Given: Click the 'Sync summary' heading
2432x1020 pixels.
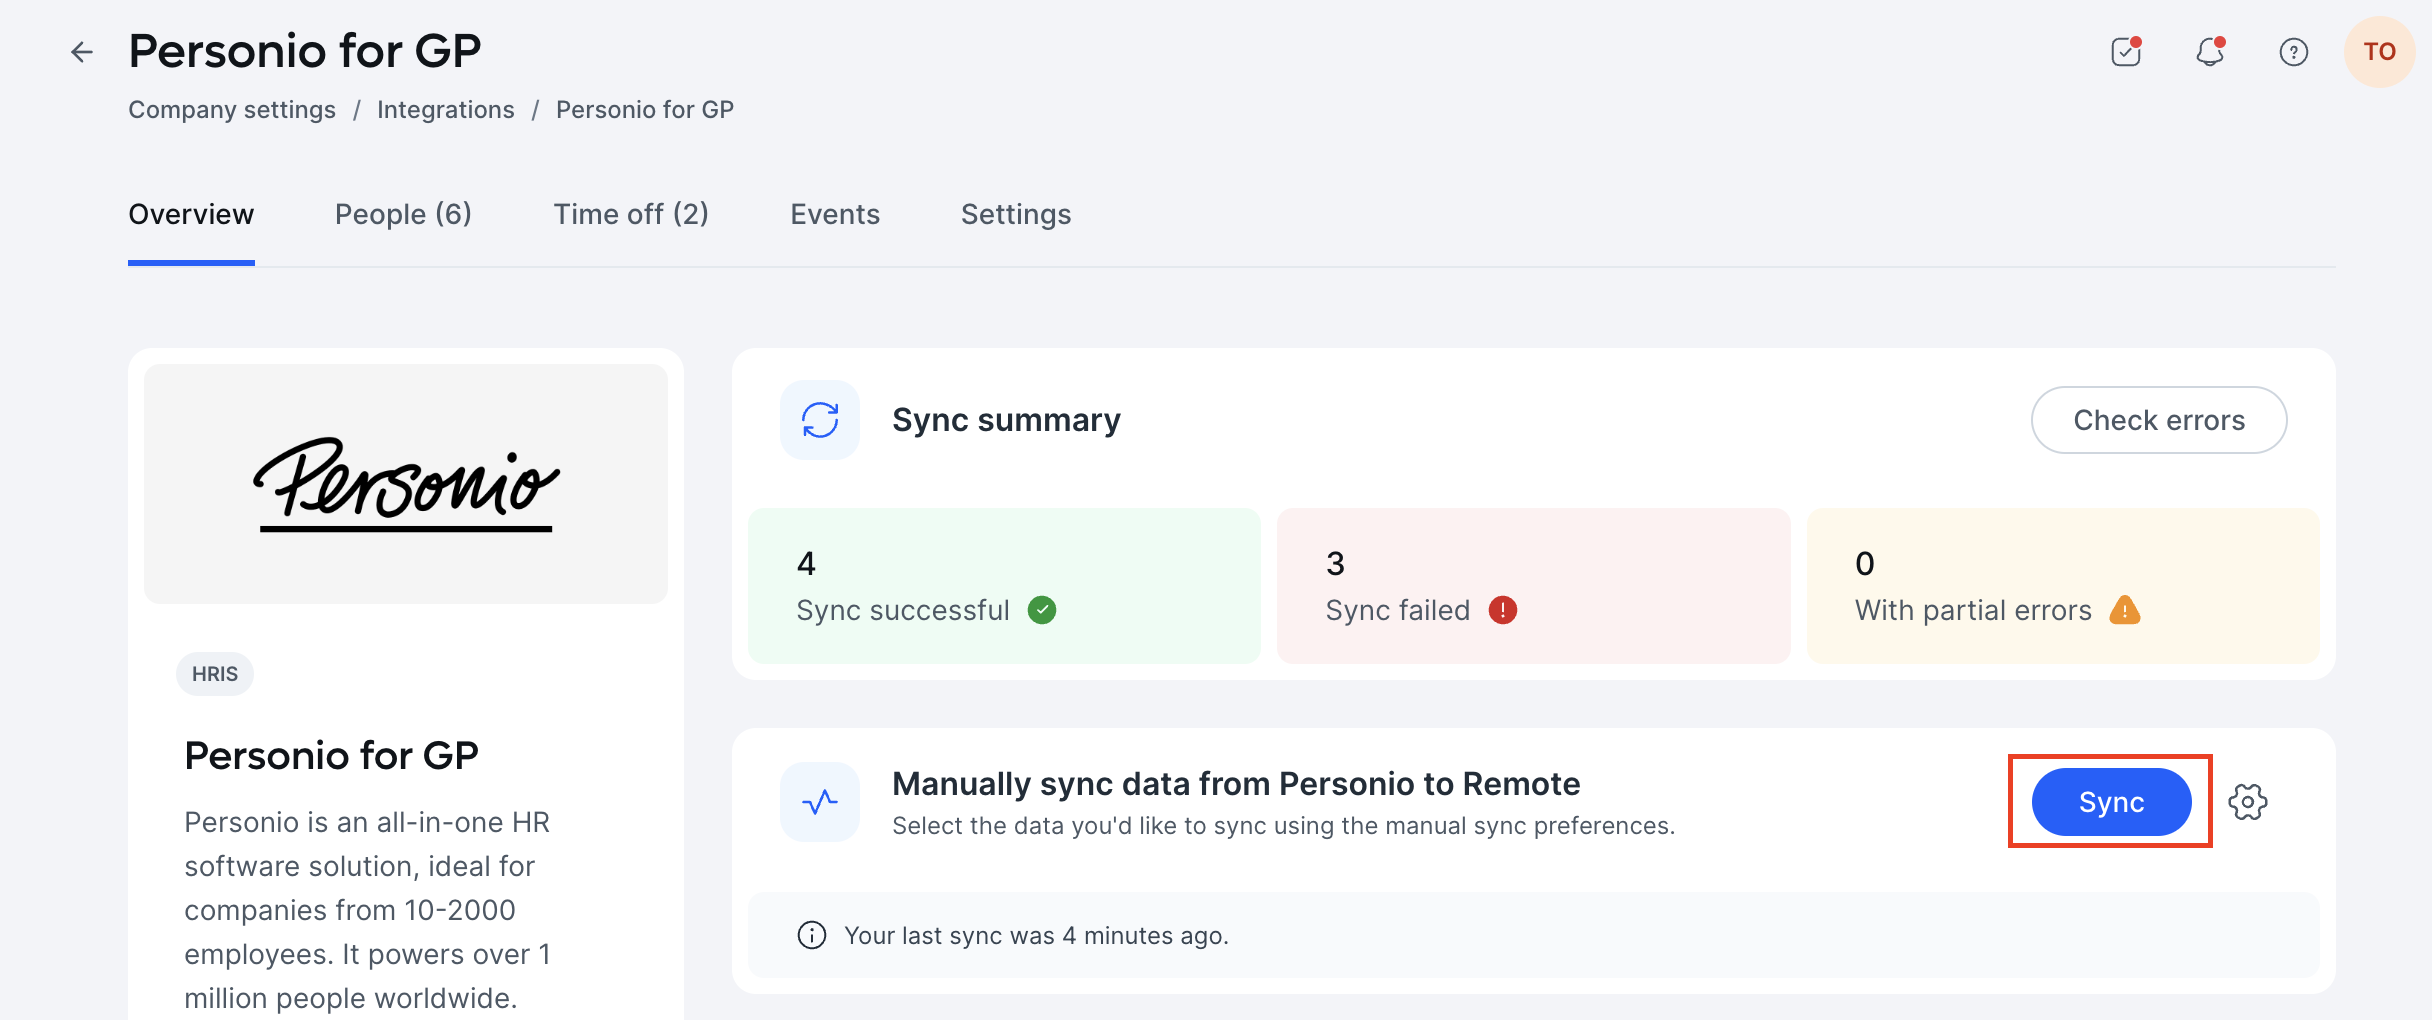Looking at the screenshot, I should (x=1006, y=420).
